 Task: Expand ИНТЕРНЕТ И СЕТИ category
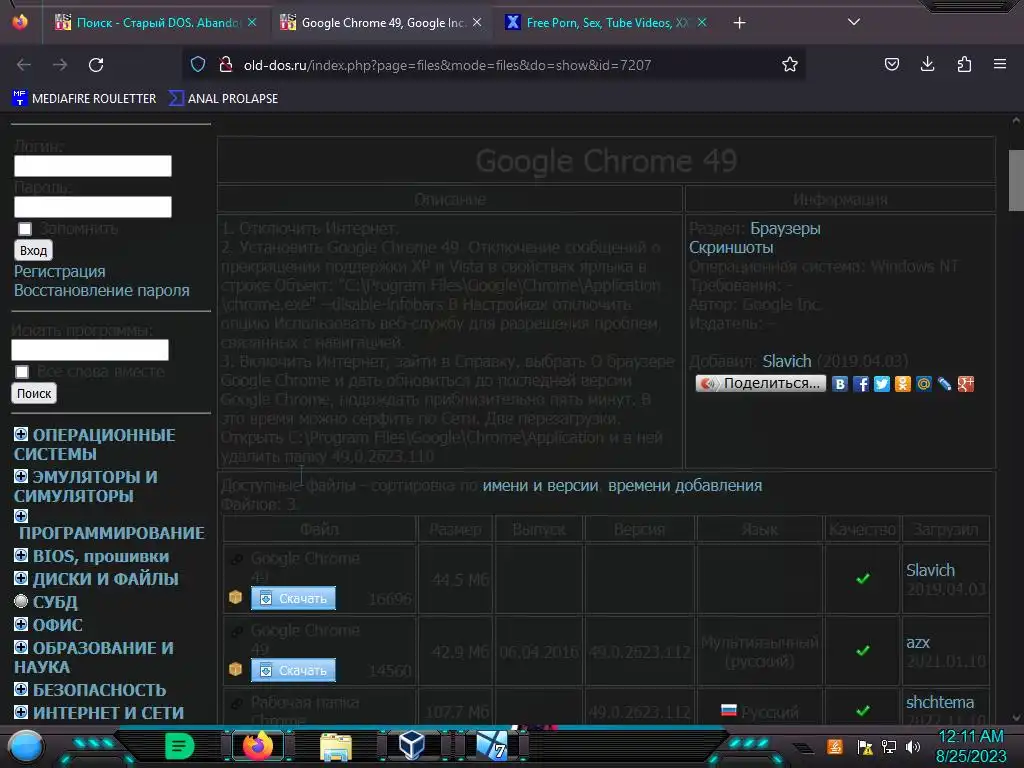coord(21,712)
